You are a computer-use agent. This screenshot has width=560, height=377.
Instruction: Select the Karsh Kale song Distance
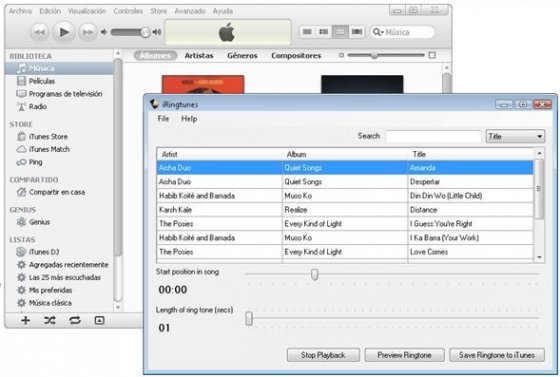click(345, 210)
